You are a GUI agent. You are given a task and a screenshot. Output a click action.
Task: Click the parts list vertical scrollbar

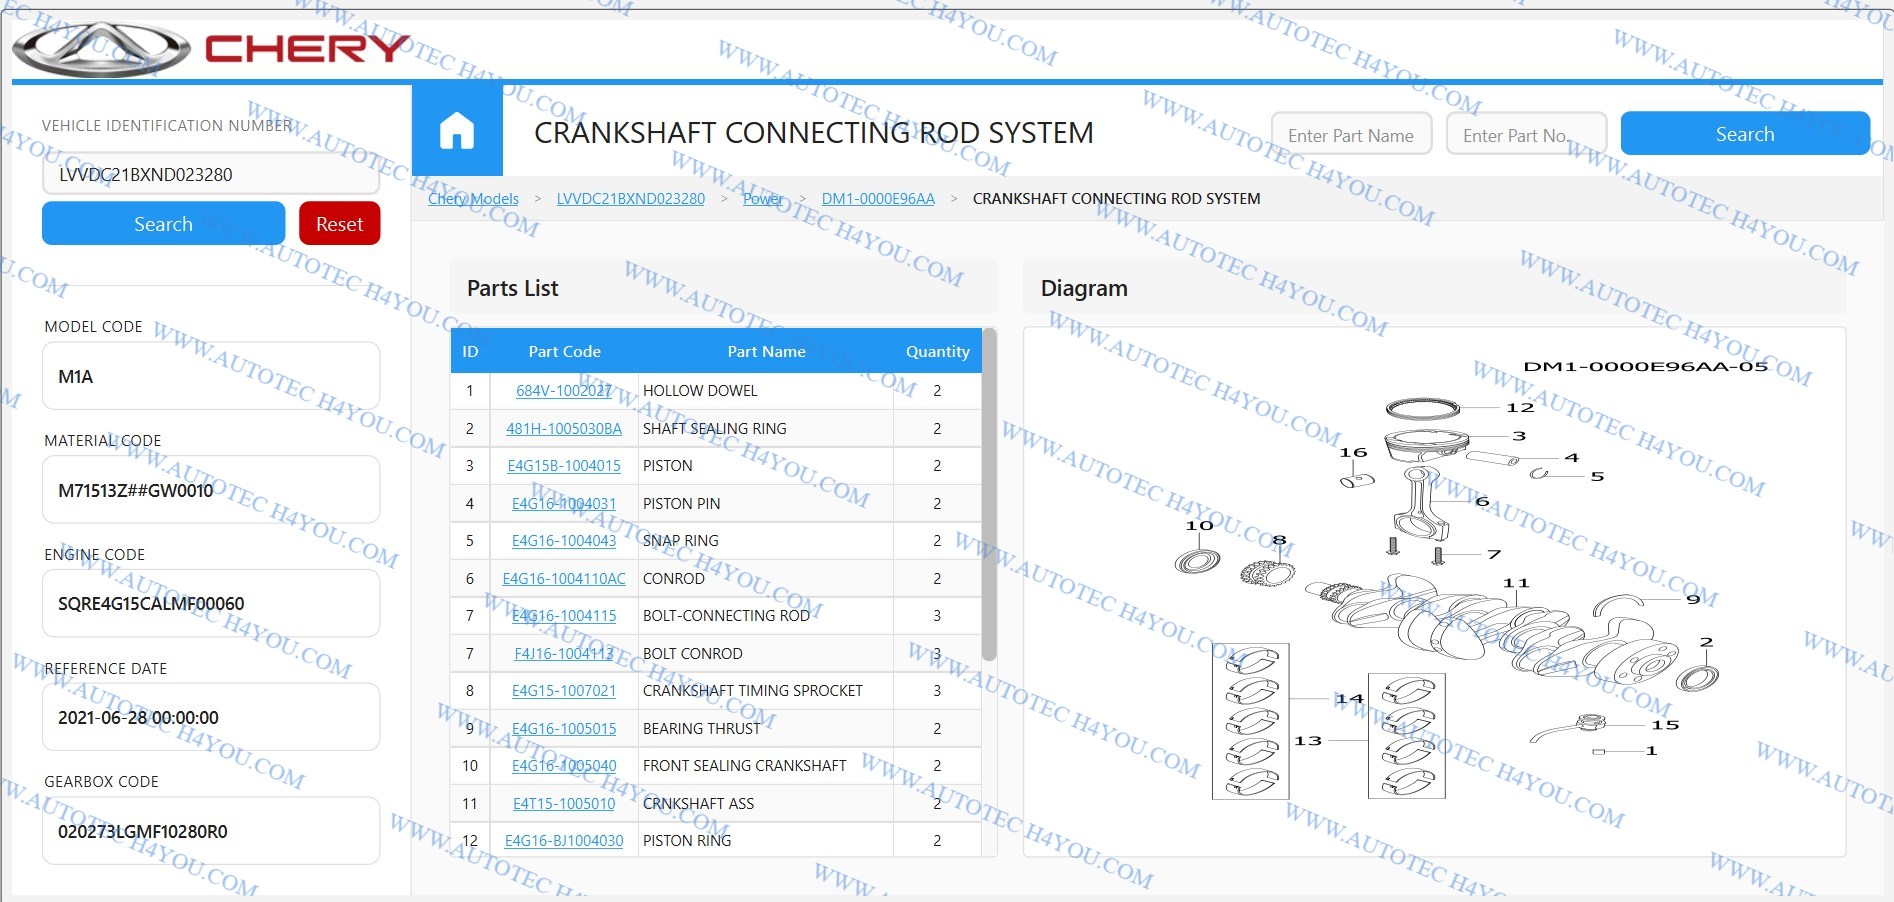point(989,500)
